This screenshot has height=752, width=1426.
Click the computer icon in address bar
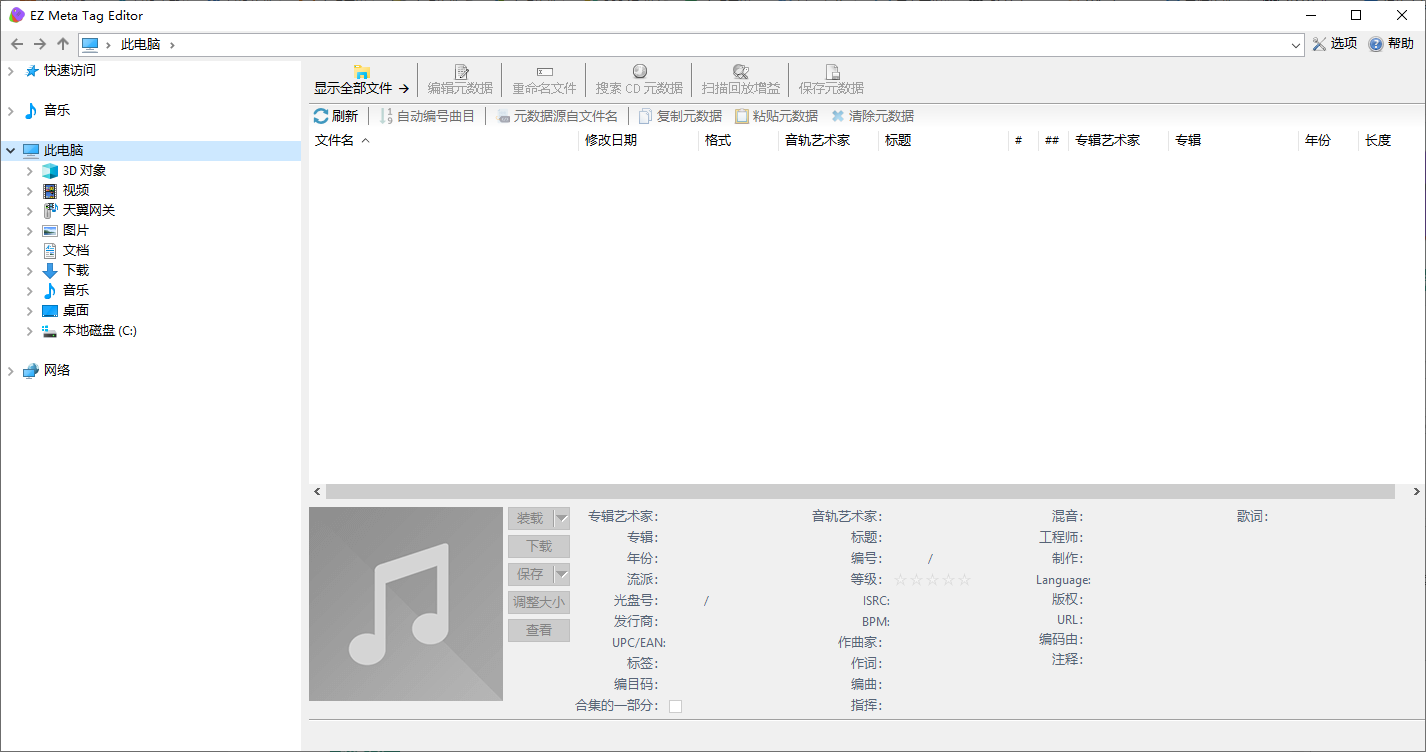coord(91,44)
